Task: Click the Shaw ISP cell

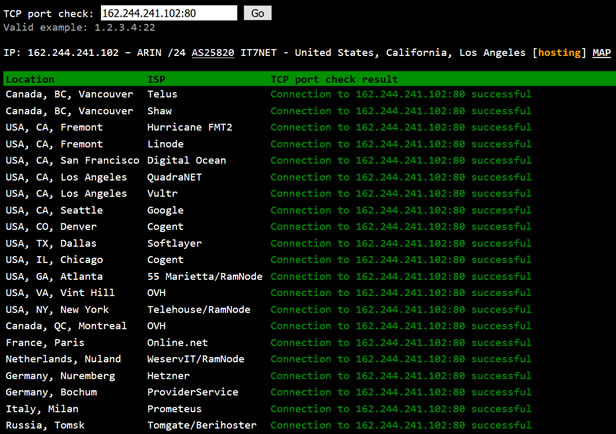Action: click(x=160, y=111)
